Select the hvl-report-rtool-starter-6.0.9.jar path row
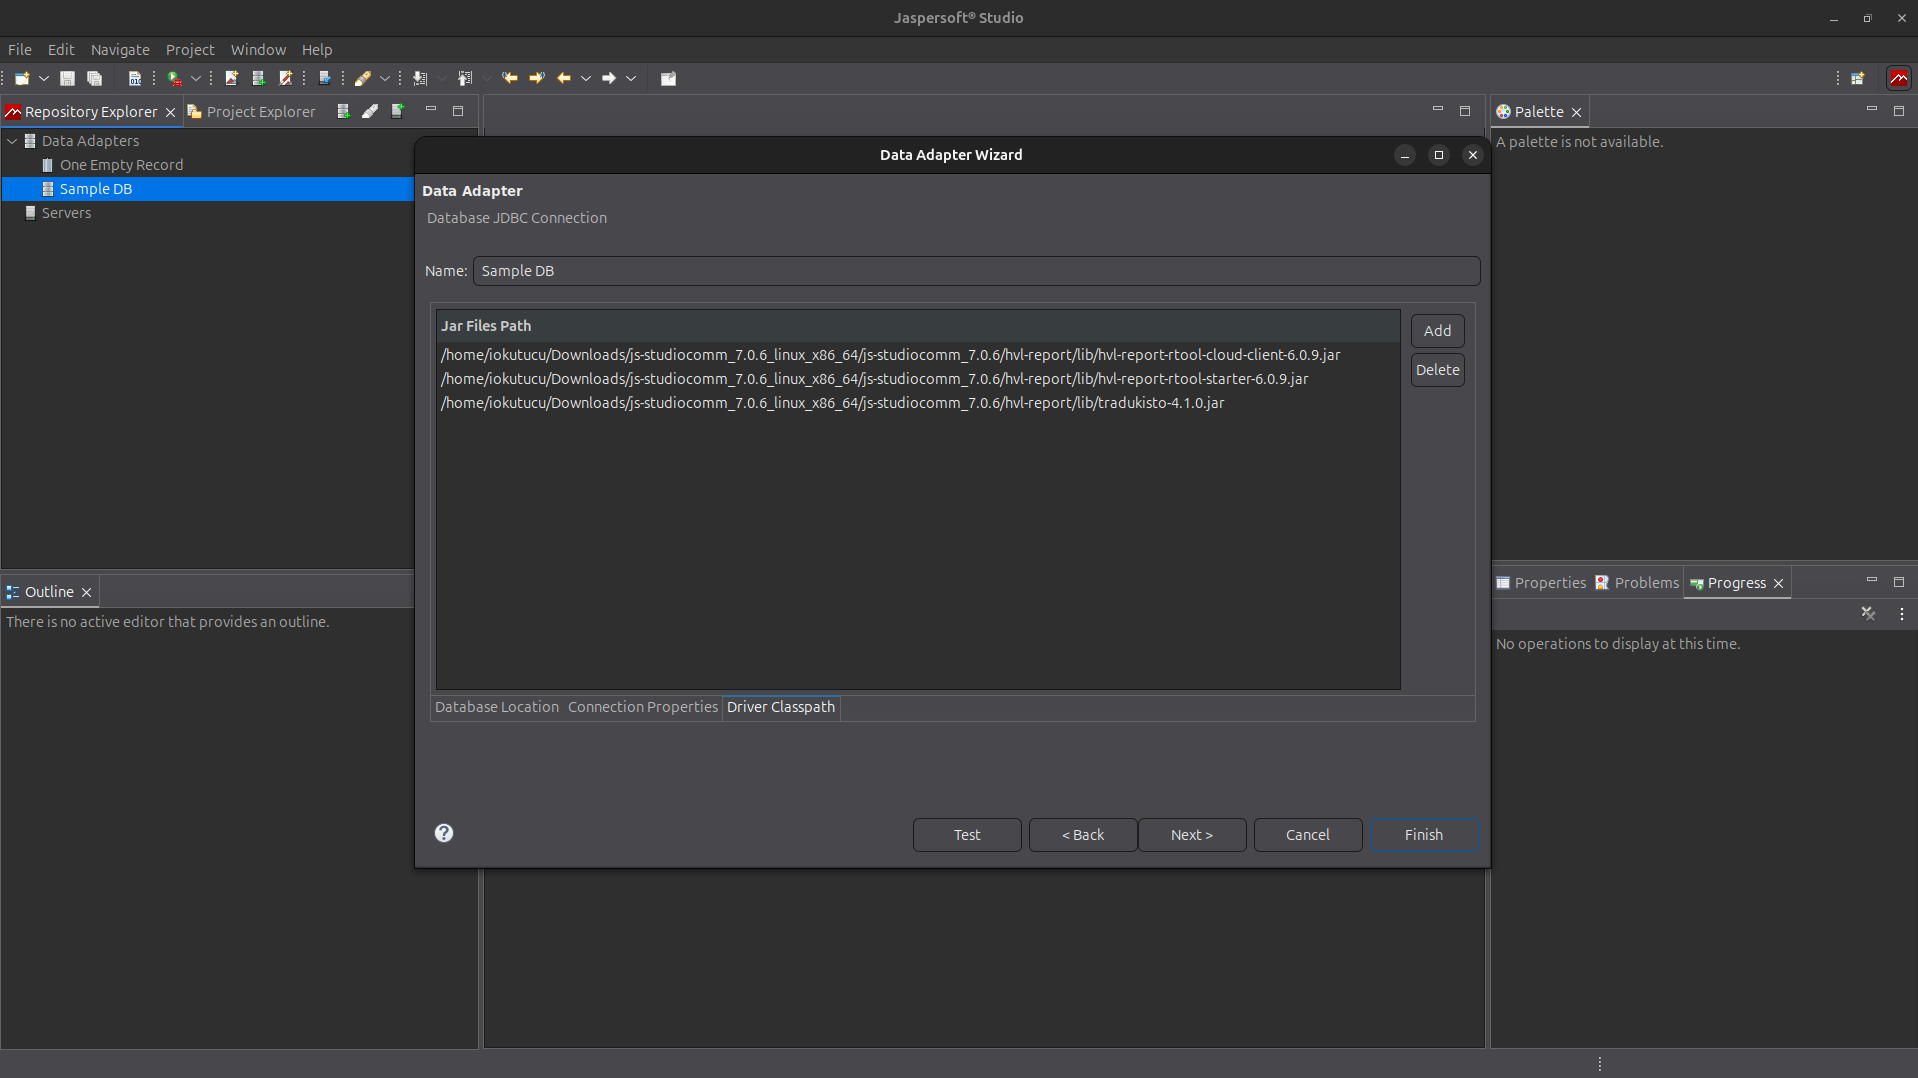Viewport: 1918px width, 1078px height. pyautogui.click(x=918, y=379)
